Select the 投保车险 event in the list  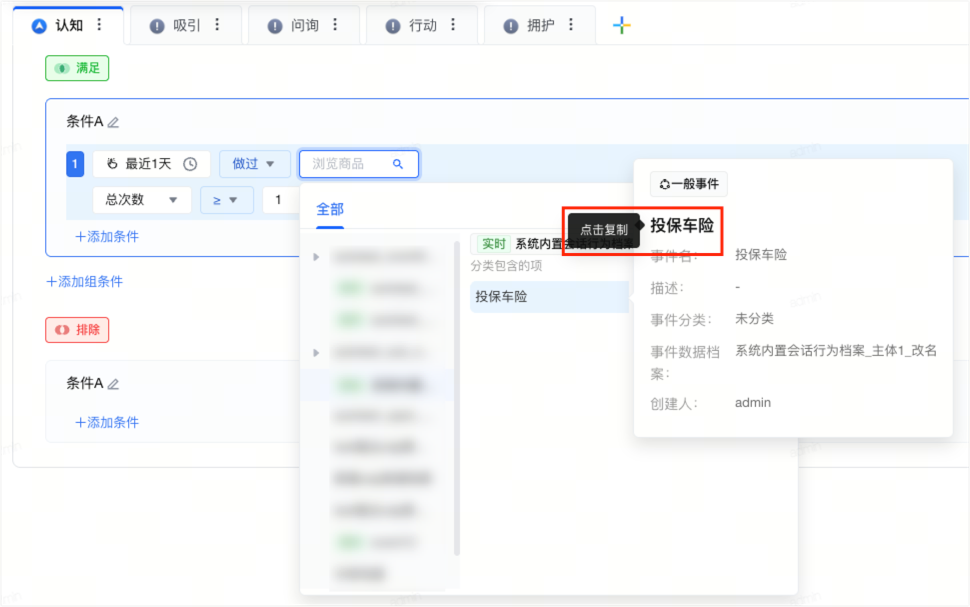click(x=501, y=297)
